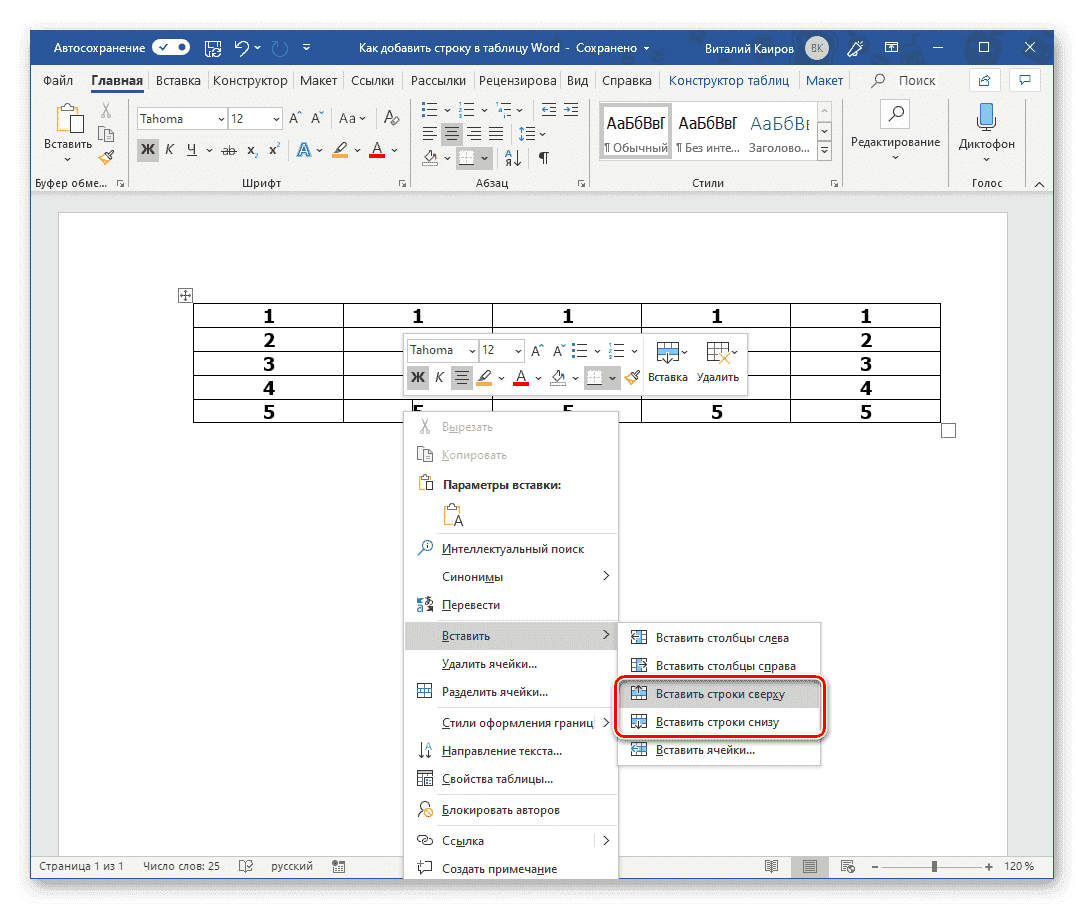Use Format Painter on the mini toolbar
The height and width of the screenshot is (909, 1084).
tap(631, 377)
